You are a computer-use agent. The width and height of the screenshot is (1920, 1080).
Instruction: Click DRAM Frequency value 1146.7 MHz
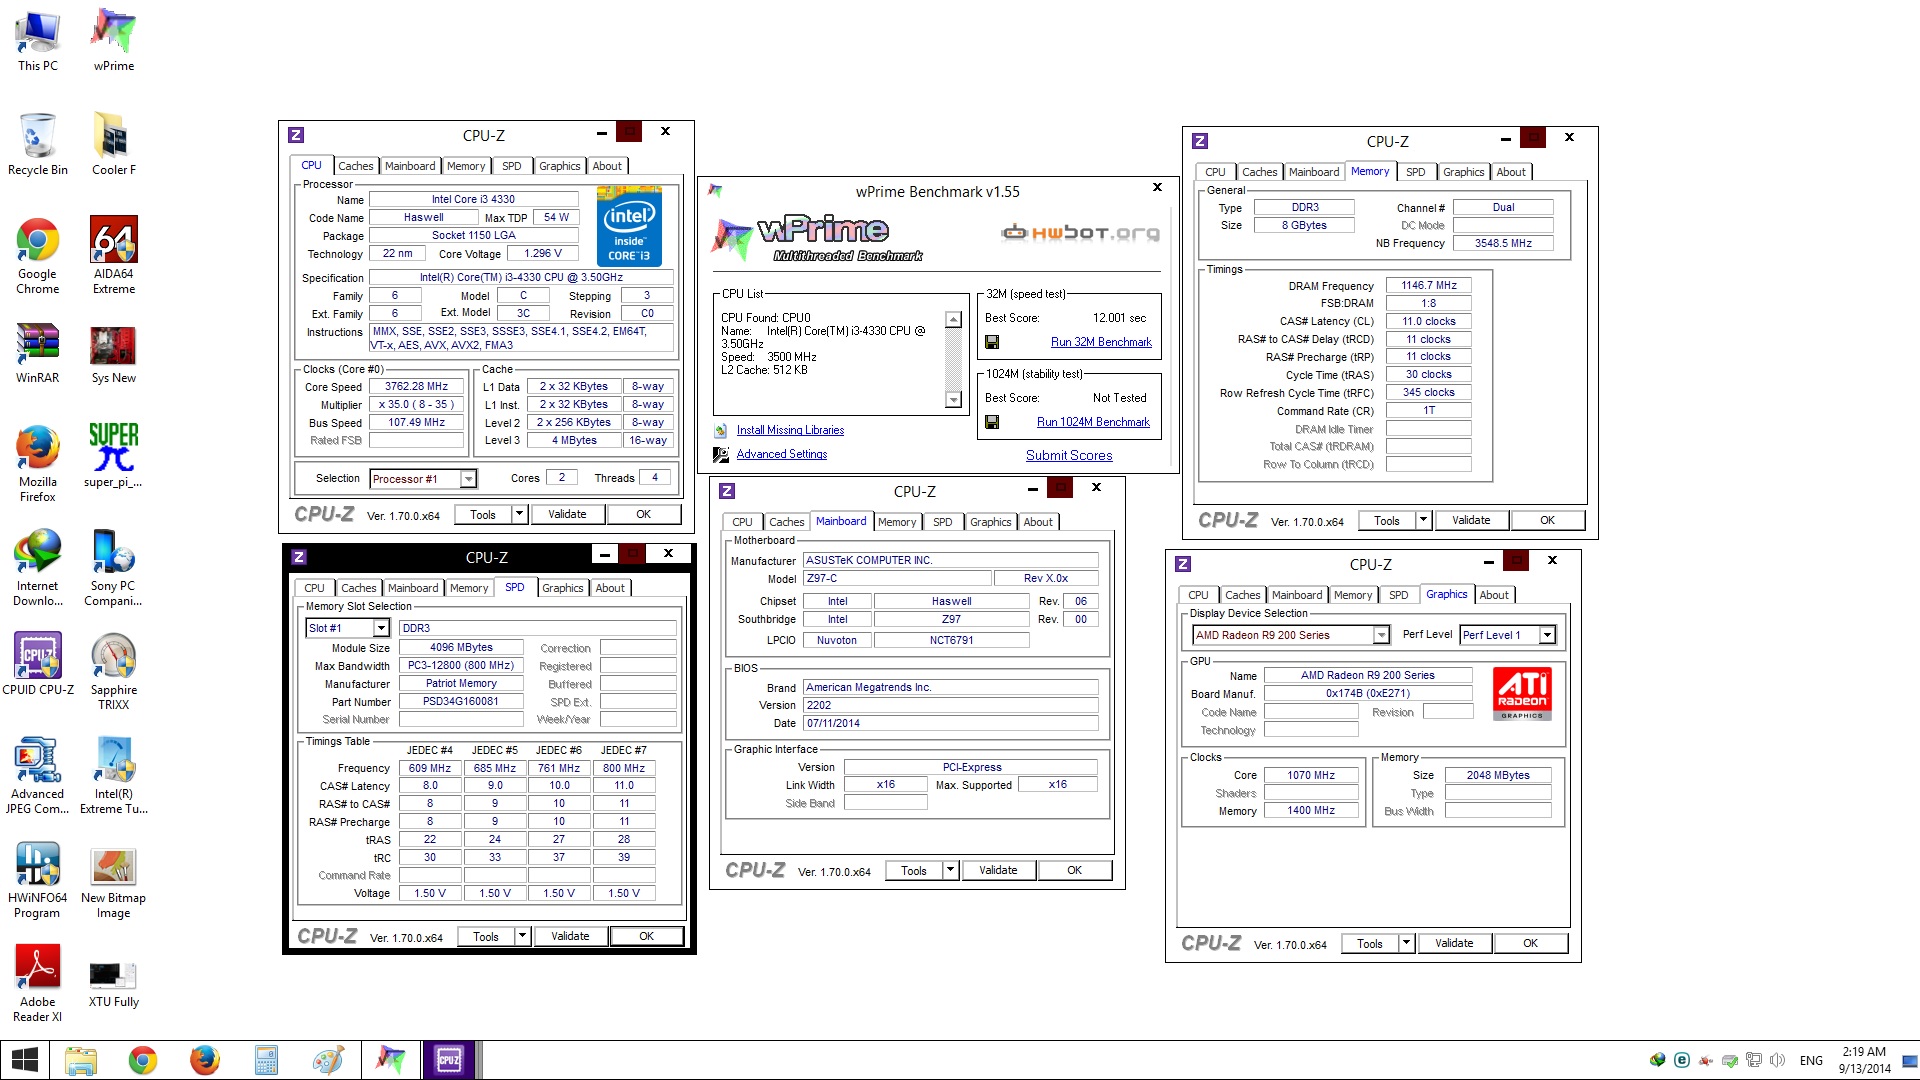[1428, 285]
